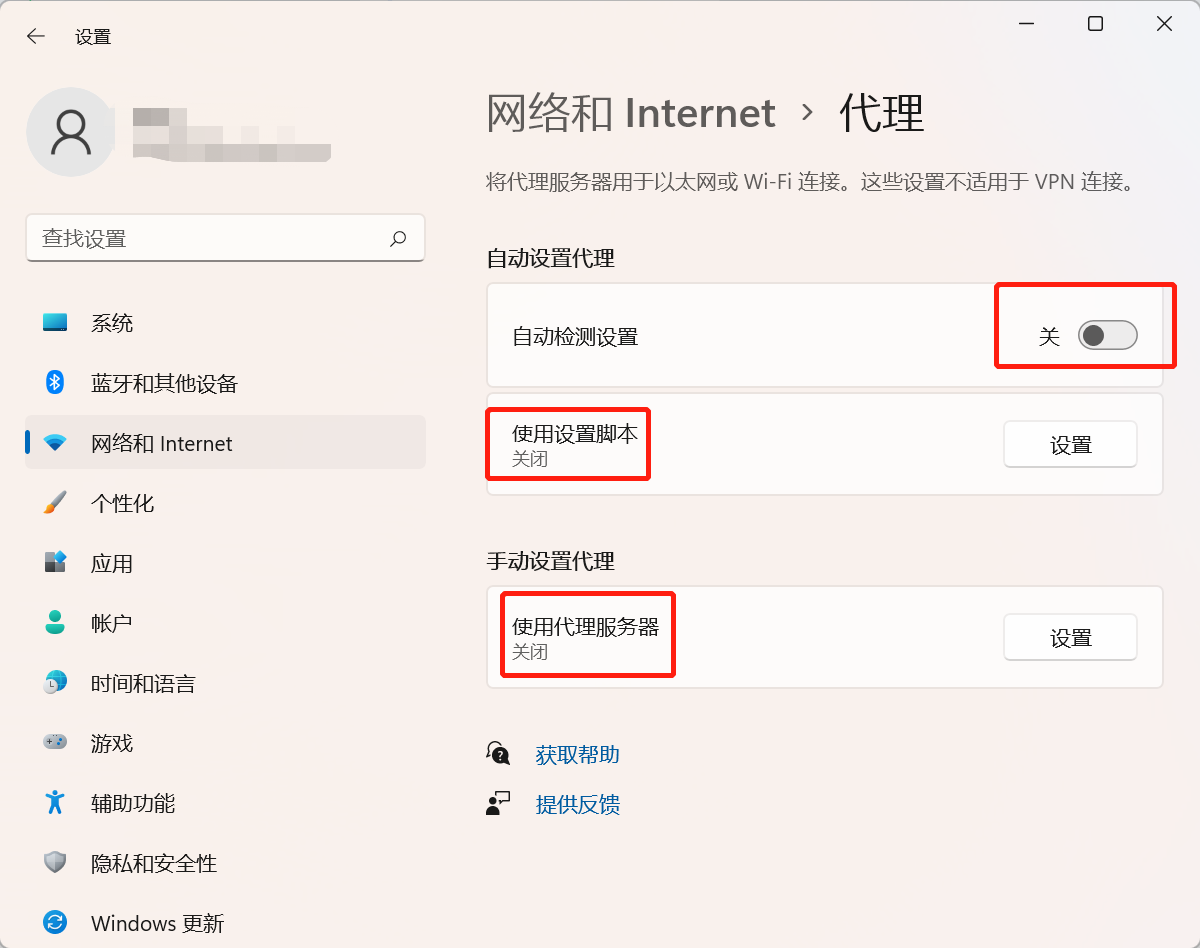Image resolution: width=1200 pixels, height=948 pixels.
Task: Click the 手动设置代理 section heading
Action: pyautogui.click(x=550, y=561)
